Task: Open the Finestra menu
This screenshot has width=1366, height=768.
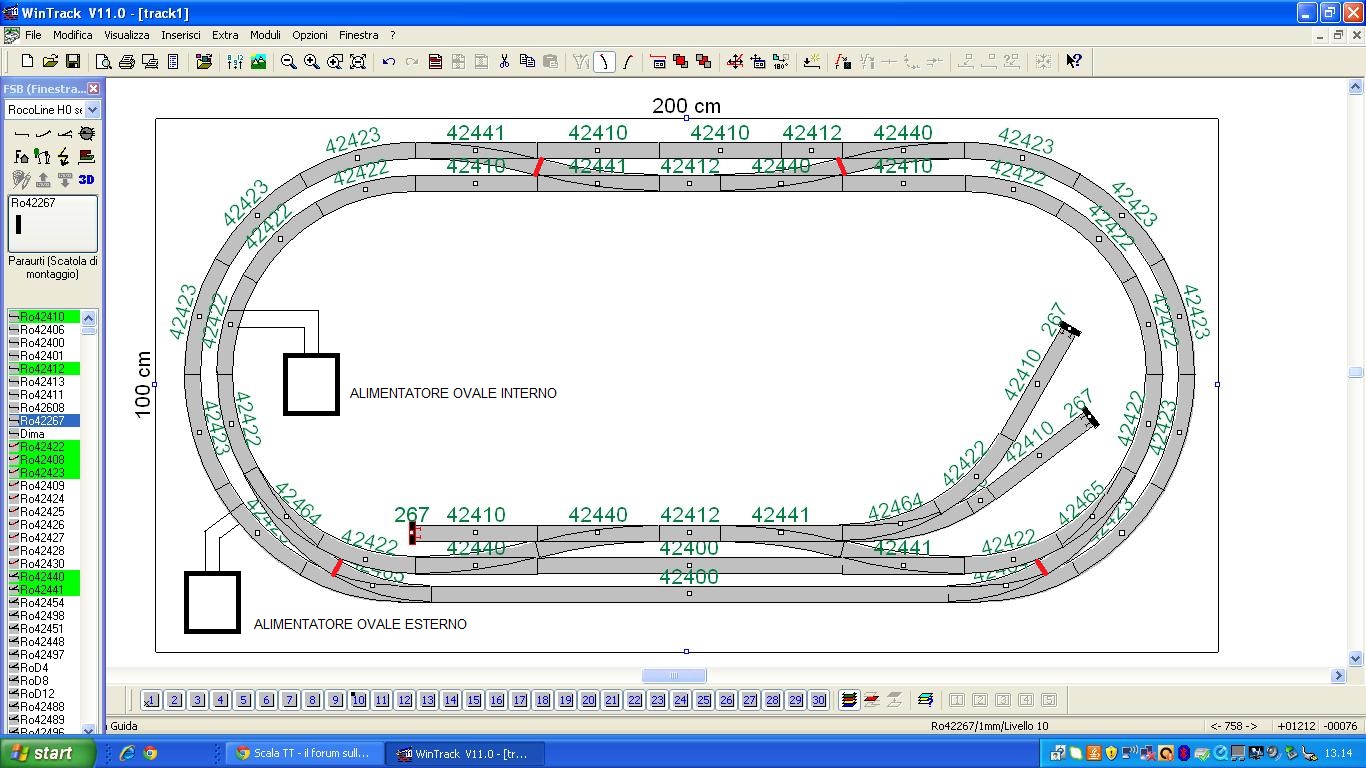Action: 360,35
